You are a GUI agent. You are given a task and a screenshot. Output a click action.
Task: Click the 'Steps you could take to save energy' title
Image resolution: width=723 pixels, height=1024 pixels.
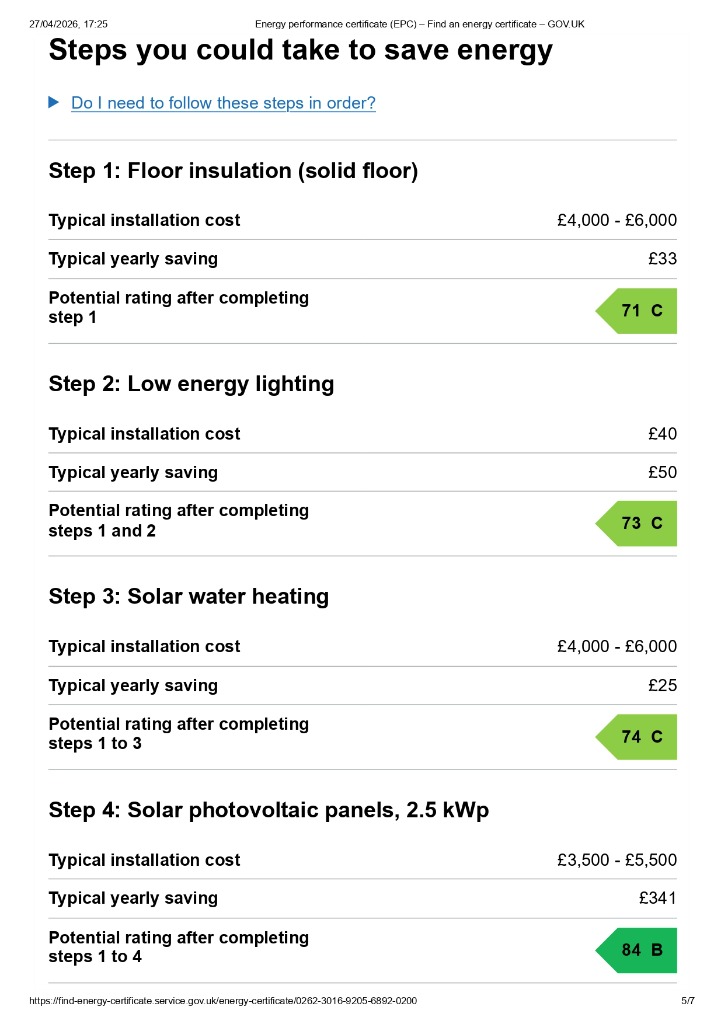pyautogui.click(x=300, y=50)
